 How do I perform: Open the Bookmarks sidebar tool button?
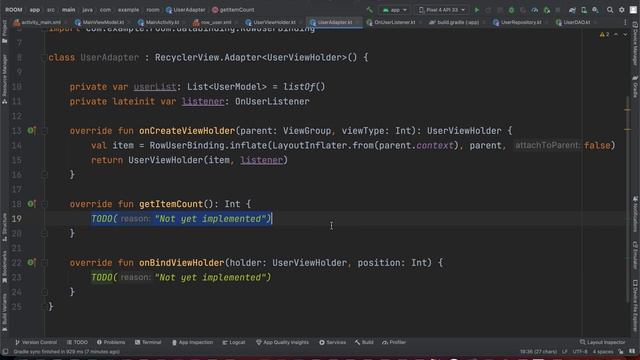4,267
